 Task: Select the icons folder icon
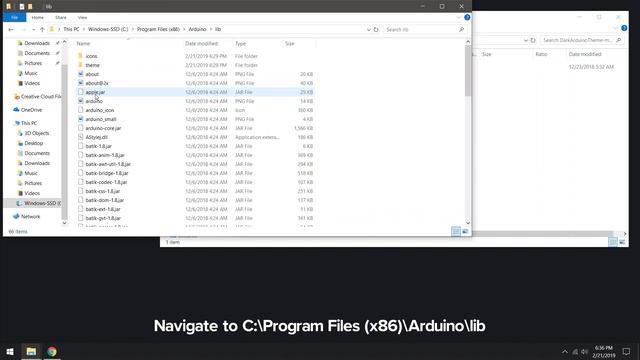pos(80,56)
